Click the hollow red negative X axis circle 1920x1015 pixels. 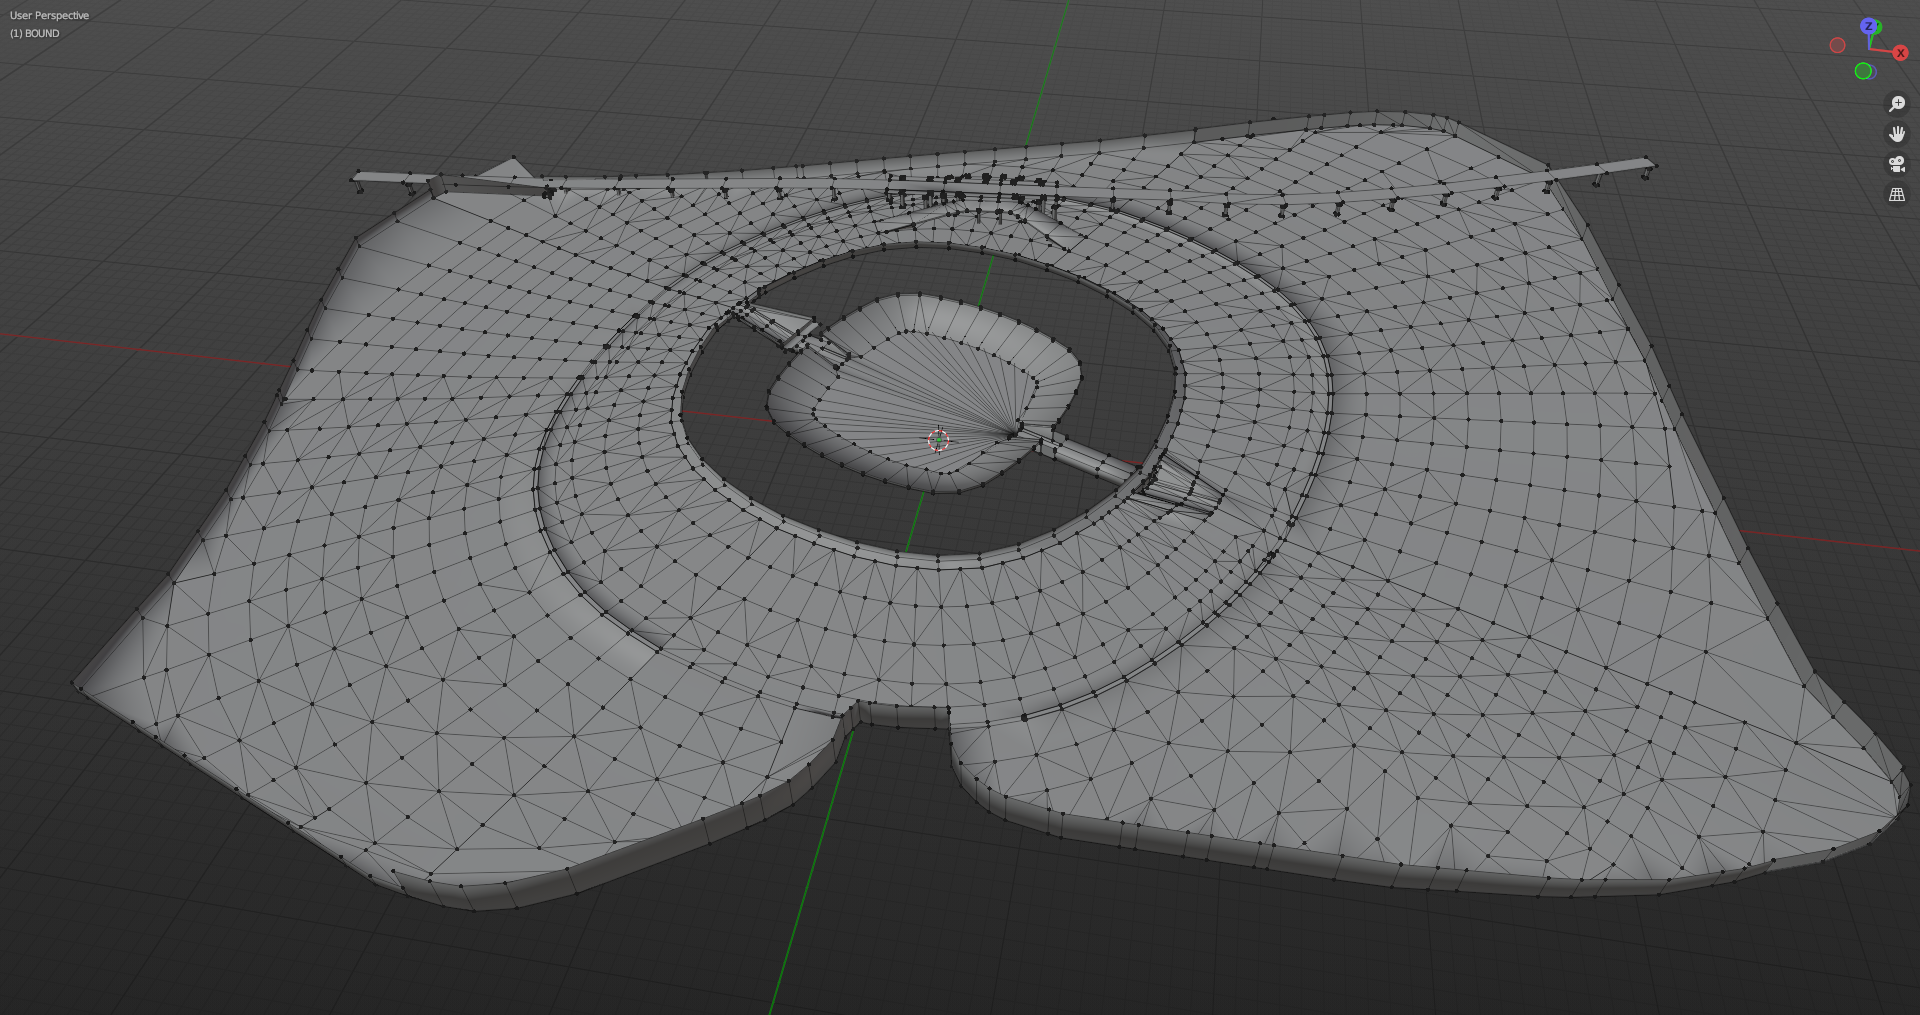(1837, 45)
